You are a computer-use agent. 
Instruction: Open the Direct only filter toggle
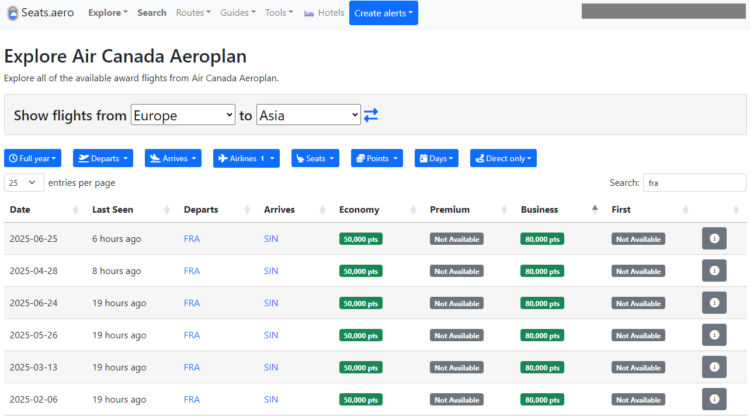(x=503, y=158)
